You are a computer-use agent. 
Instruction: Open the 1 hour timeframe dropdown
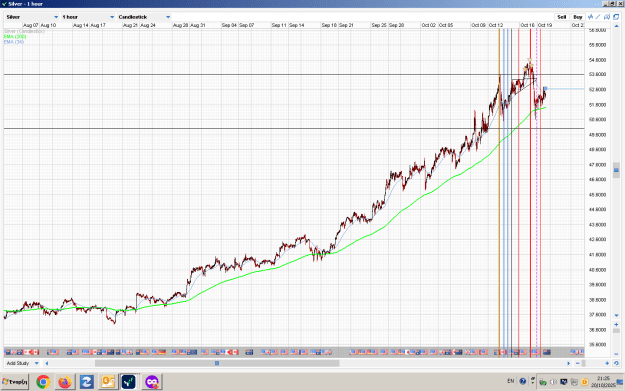pos(88,17)
